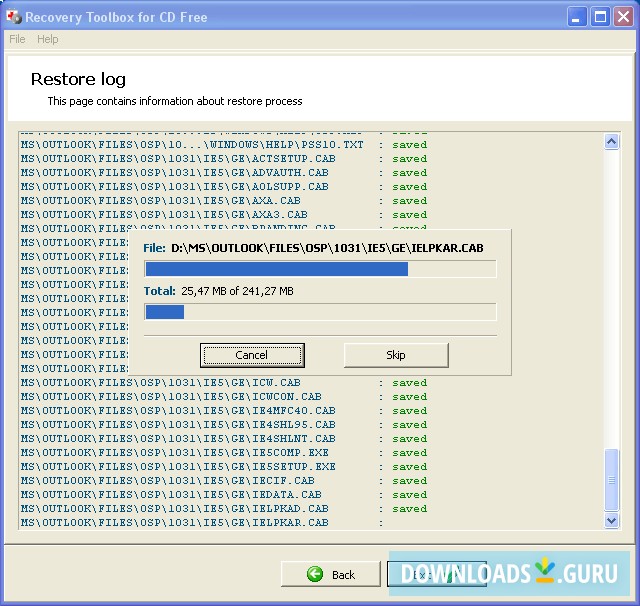Click the total progress bar
640x606 pixels.
point(320,312)
